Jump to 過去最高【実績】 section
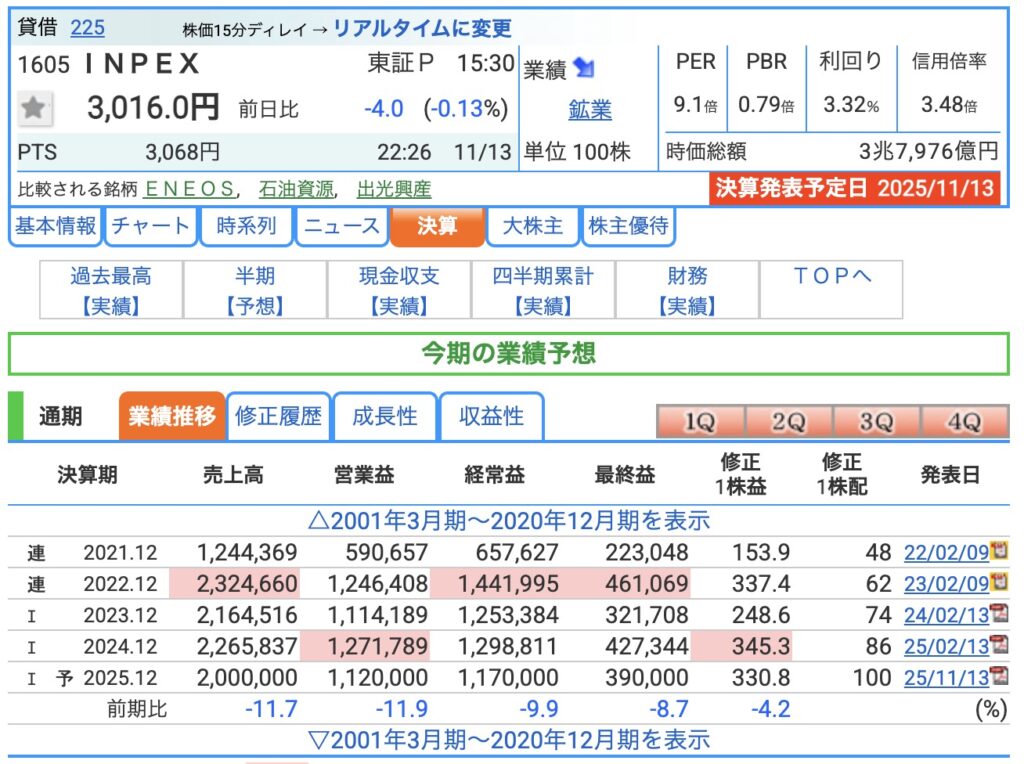The image size is (1024, 764). click(111, 290)
